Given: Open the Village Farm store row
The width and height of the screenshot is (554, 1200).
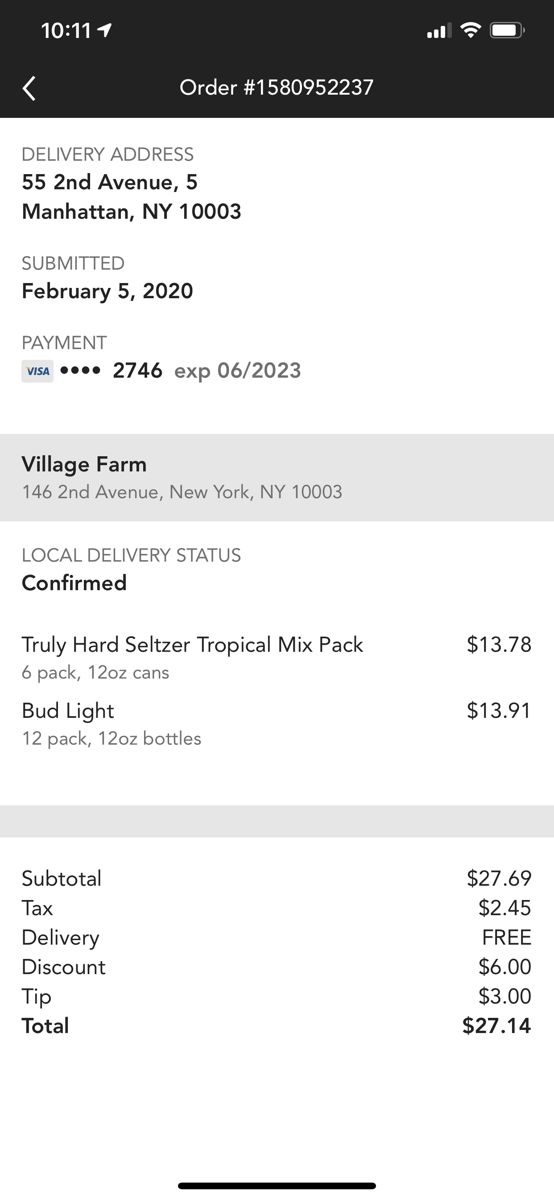Looking at the screenshot, I should point(277,477).
